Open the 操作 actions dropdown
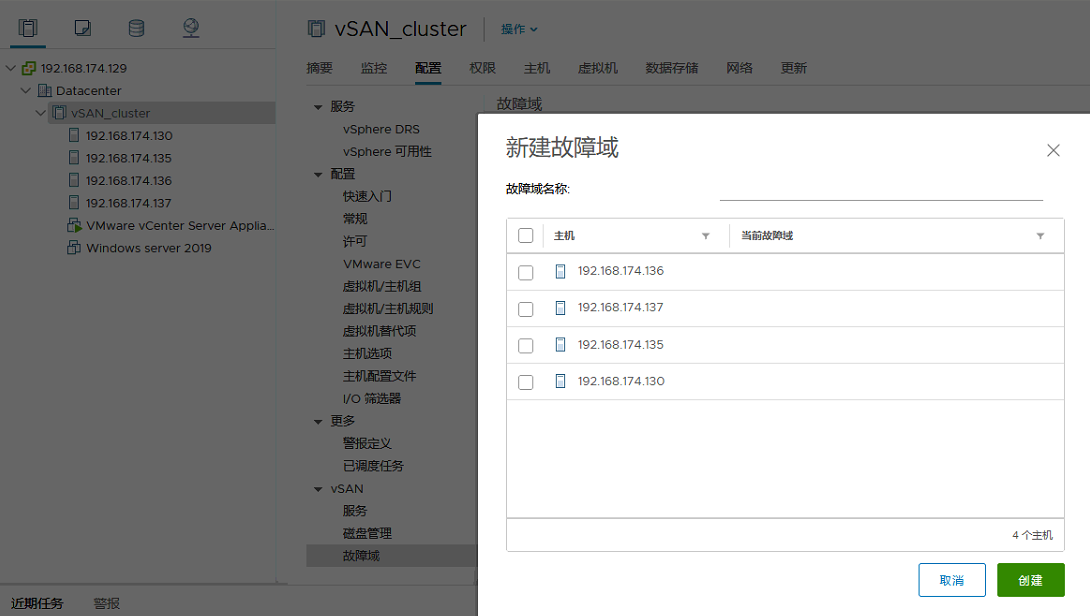Viewport: 1090px width, 616px height. tap(519, 29)
